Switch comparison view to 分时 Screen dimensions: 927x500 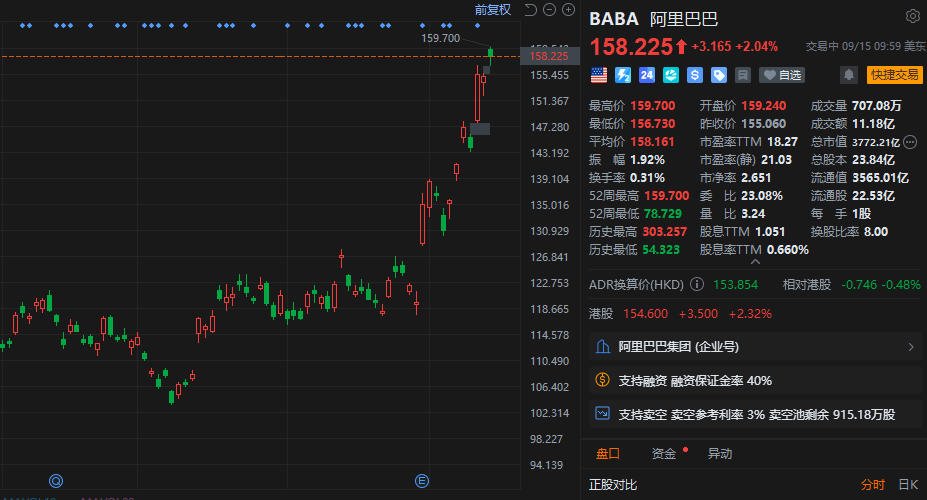coord(872,485)
